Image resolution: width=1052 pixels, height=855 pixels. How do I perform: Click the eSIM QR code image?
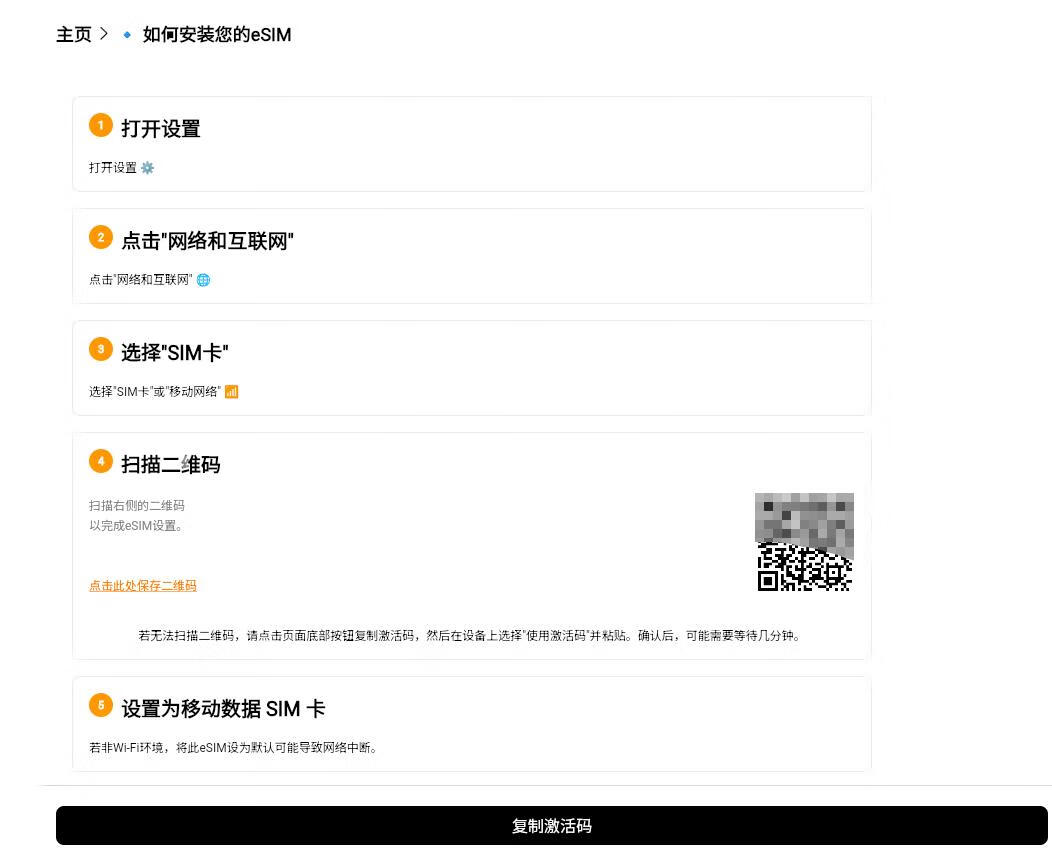[804, 542]
